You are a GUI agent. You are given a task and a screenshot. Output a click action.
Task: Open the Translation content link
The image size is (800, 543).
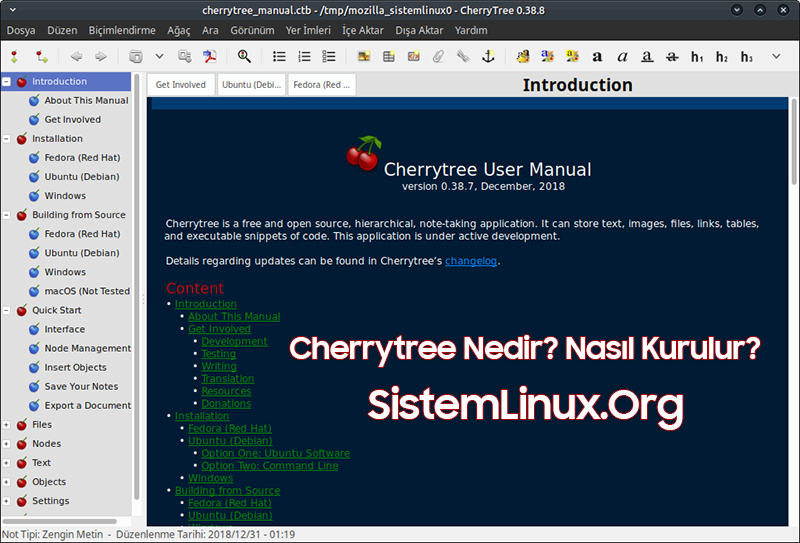point(228,379)
